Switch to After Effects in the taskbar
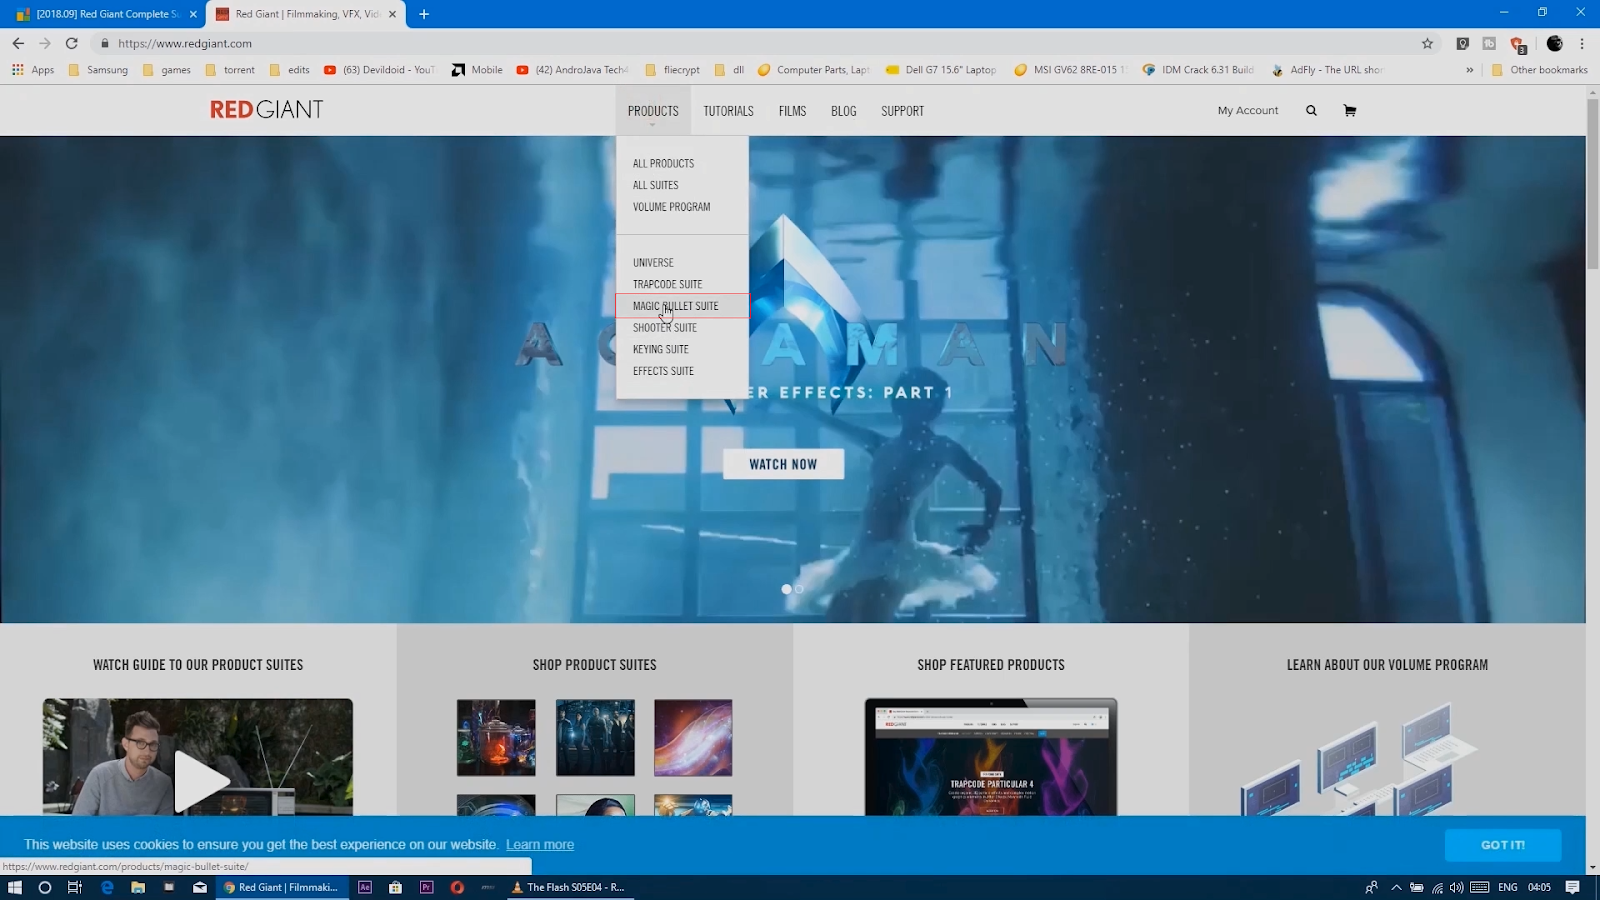The height and width of the screenshot is (900, 1600). click(x=365, y=887)
